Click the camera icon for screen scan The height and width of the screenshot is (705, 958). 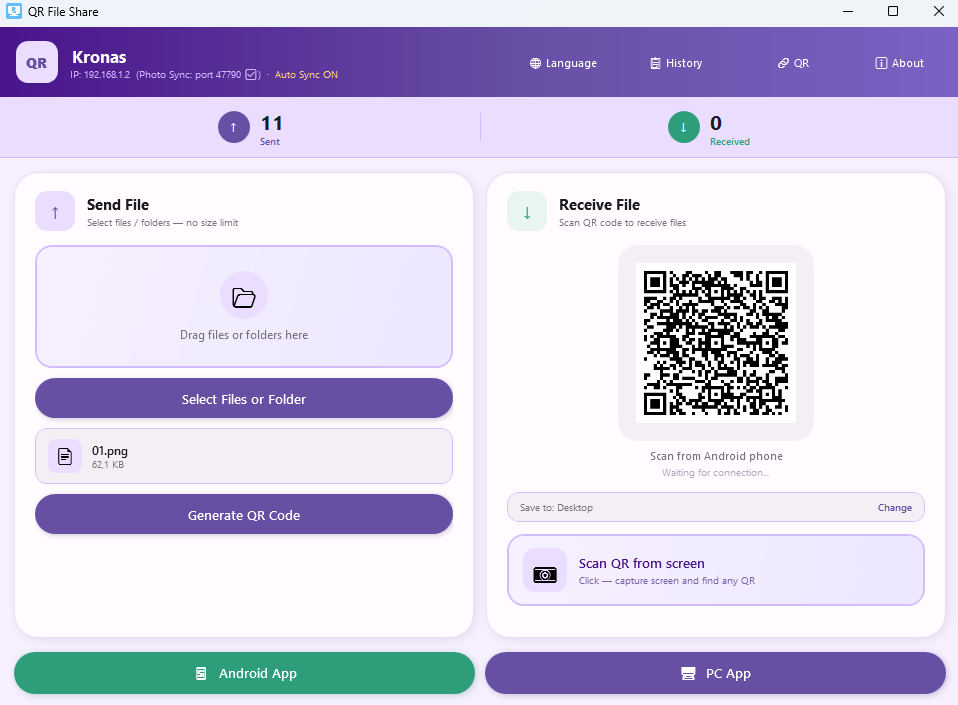[x=544, y=570]
